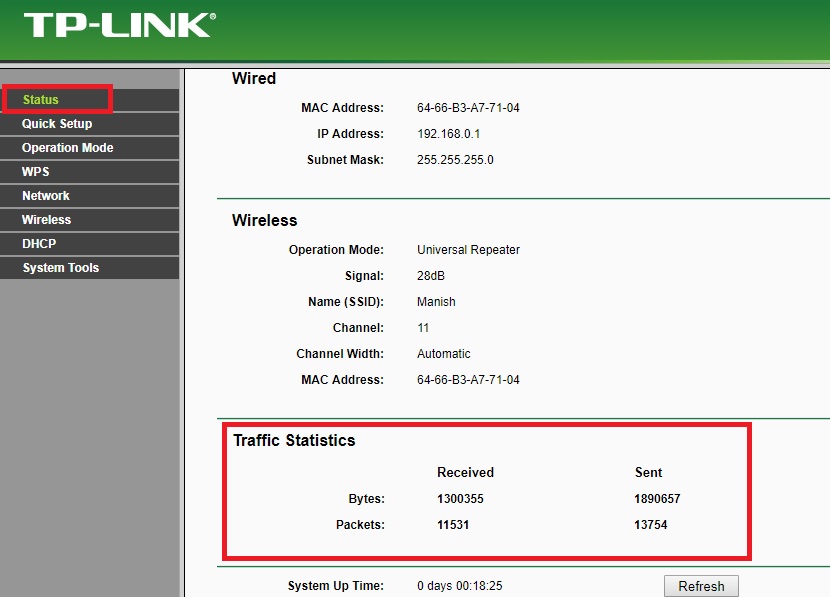Click the Universal Repeater operation mode value

pyautogui.click(x=468, y=250)
